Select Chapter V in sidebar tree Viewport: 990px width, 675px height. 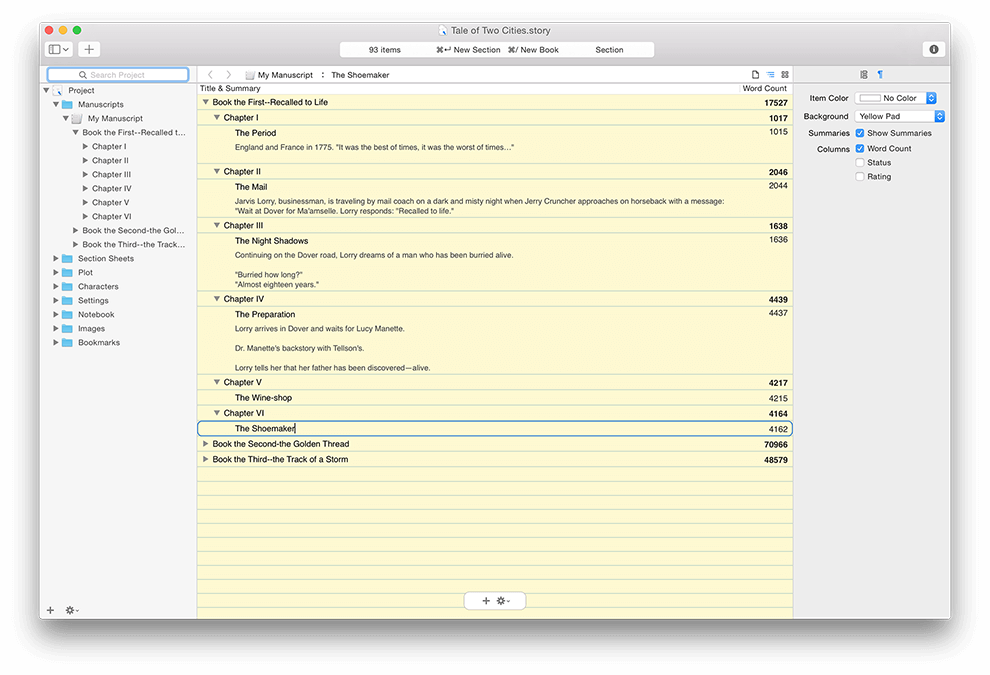coord(110,202)
